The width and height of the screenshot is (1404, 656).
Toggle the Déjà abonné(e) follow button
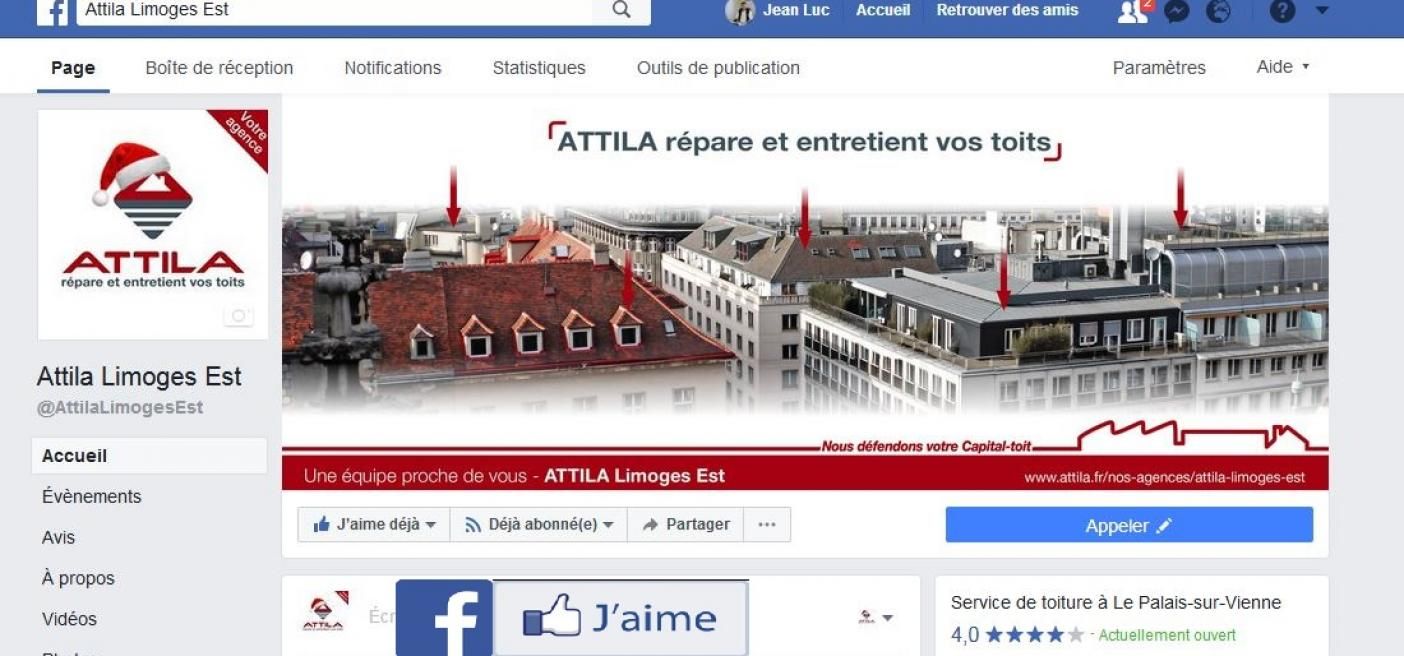tap(538, 525)
